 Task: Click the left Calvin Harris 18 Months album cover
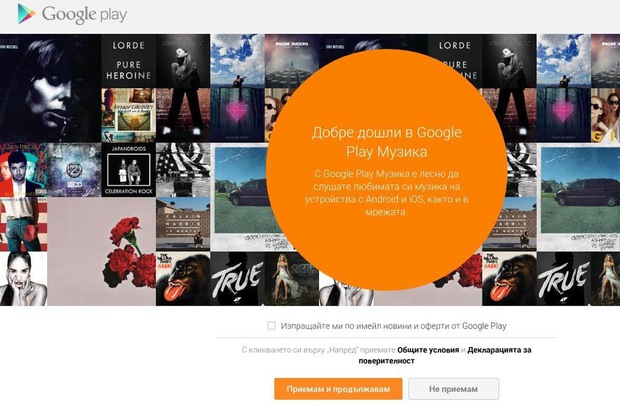183,224
